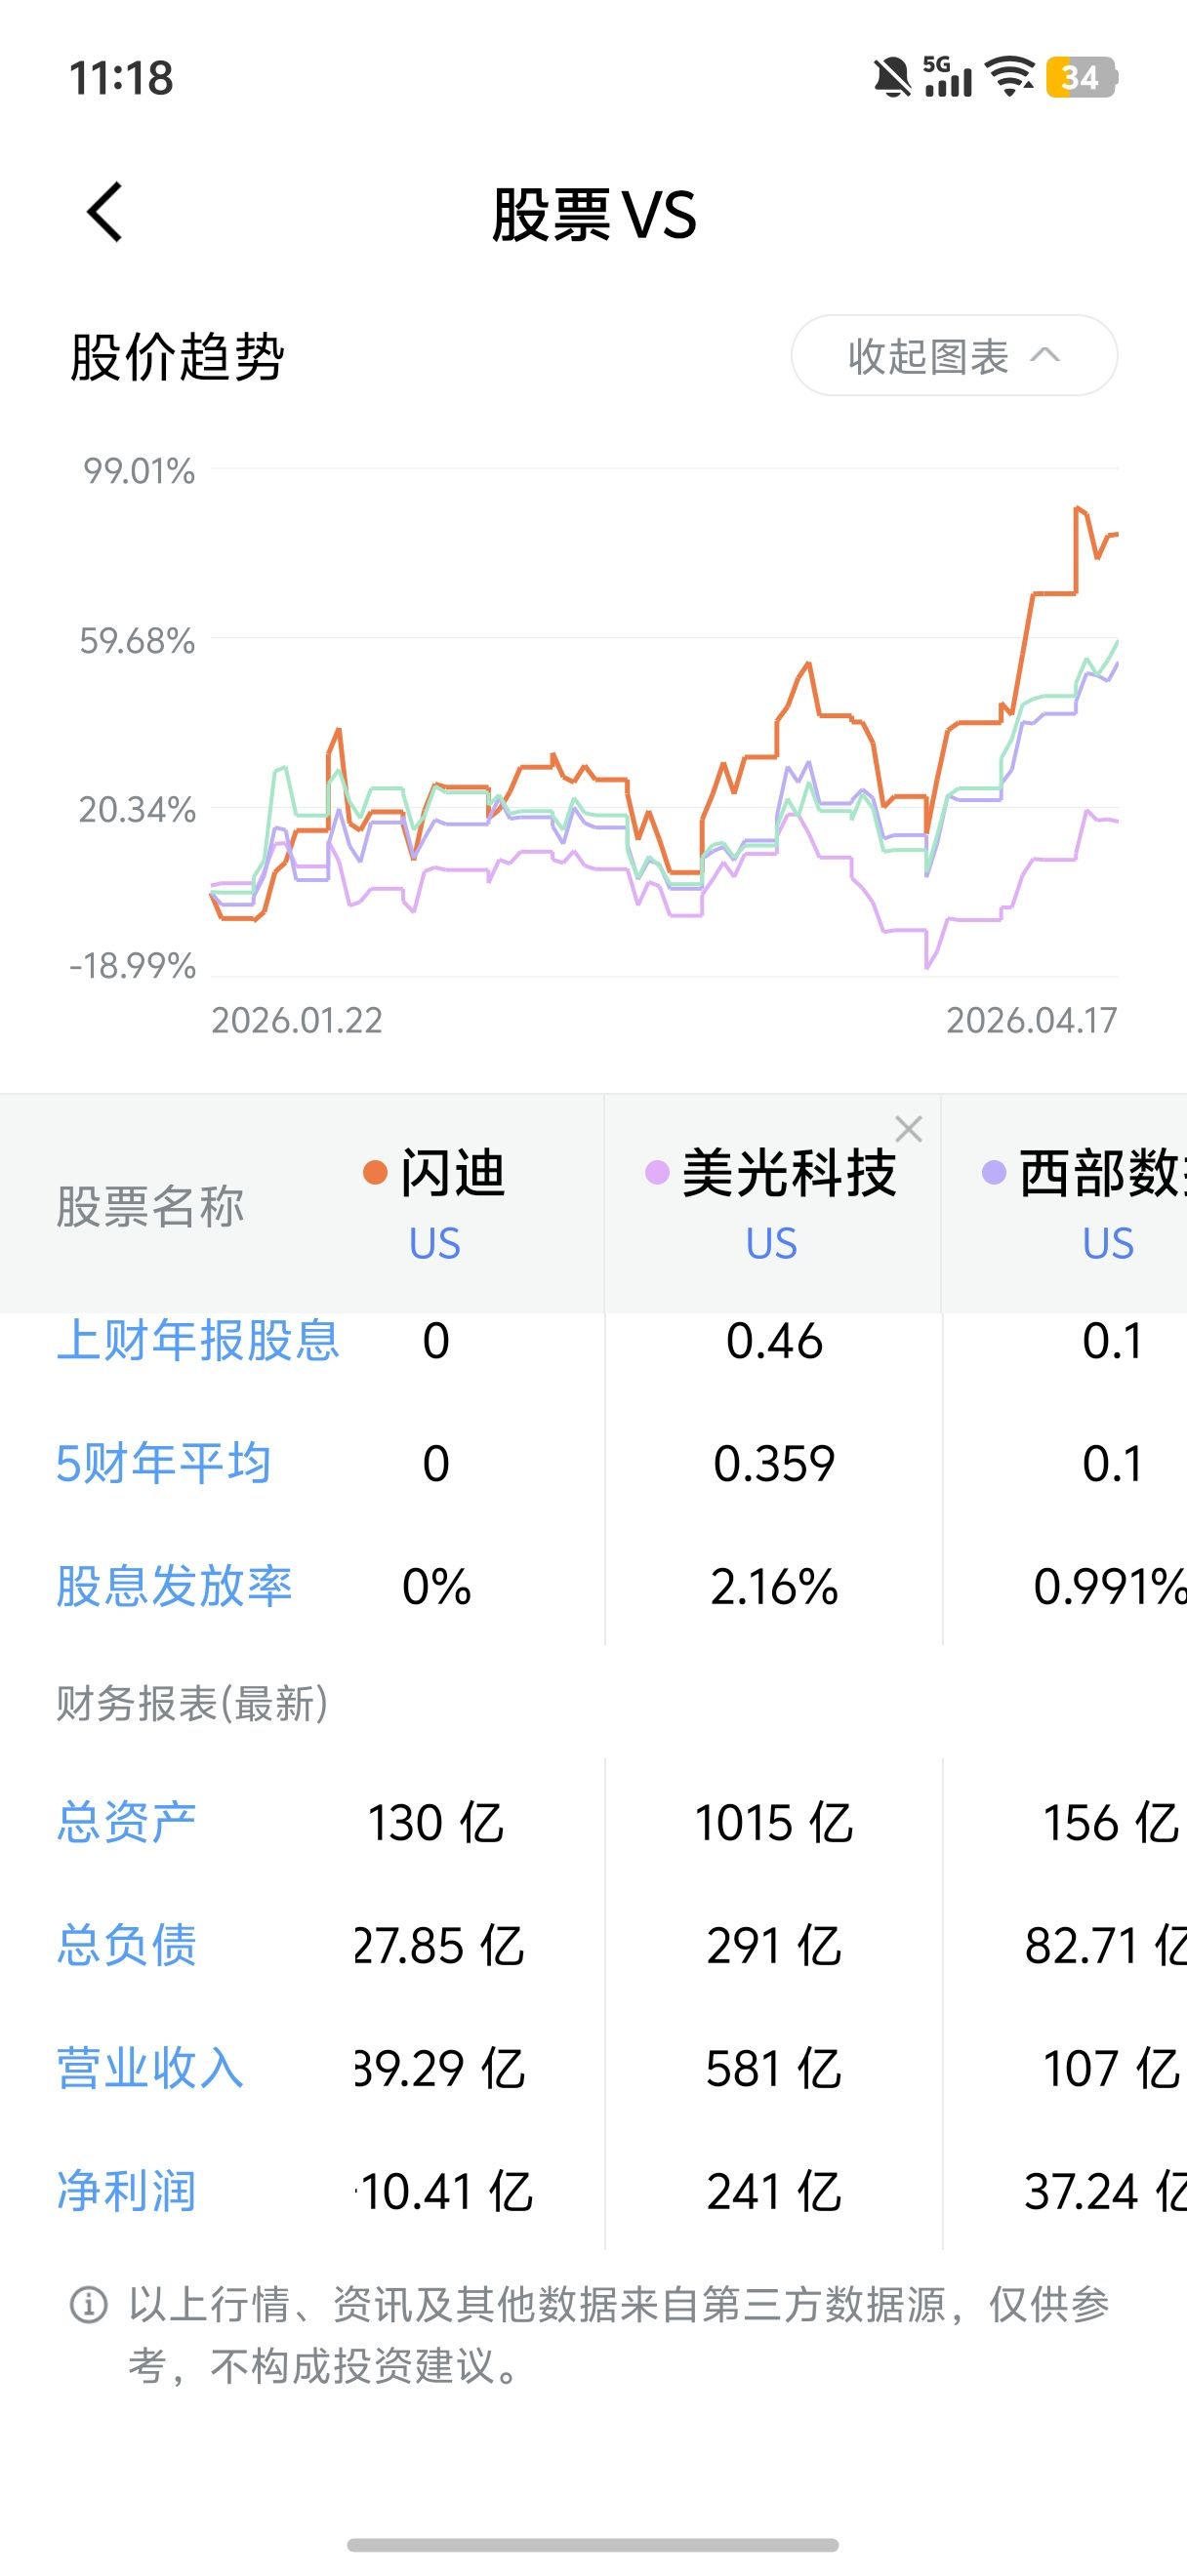Tap 5财年平均 row label

pos(163,1464)
